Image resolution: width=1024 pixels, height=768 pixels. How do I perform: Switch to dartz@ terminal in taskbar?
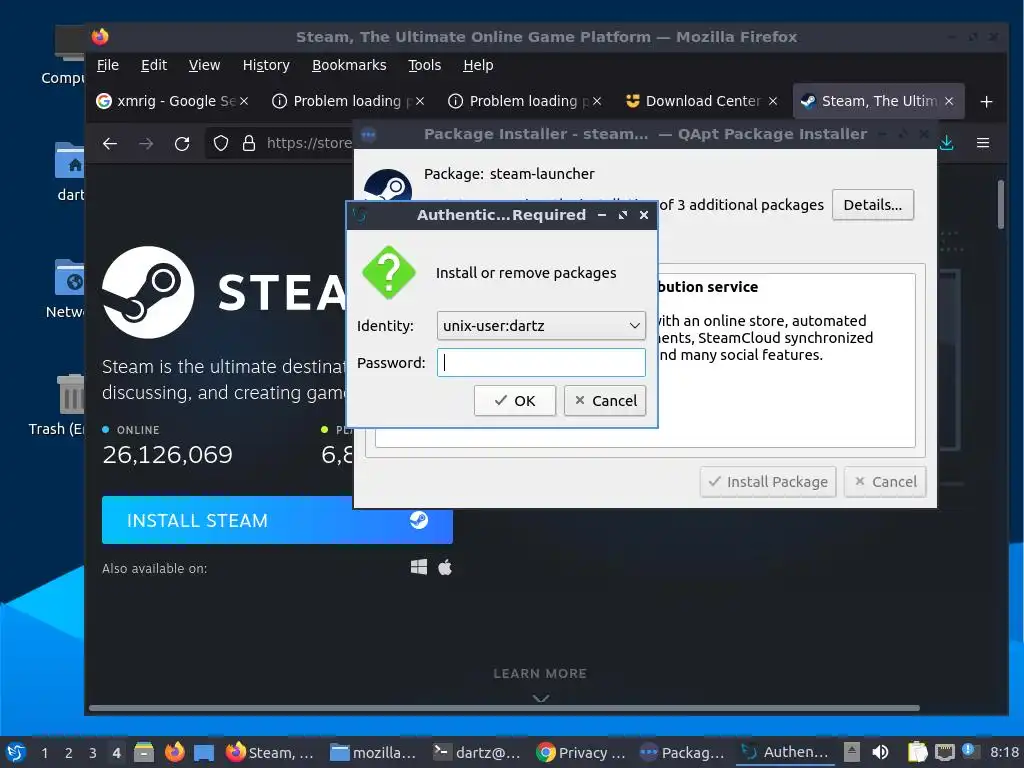(x=477, y=752)
